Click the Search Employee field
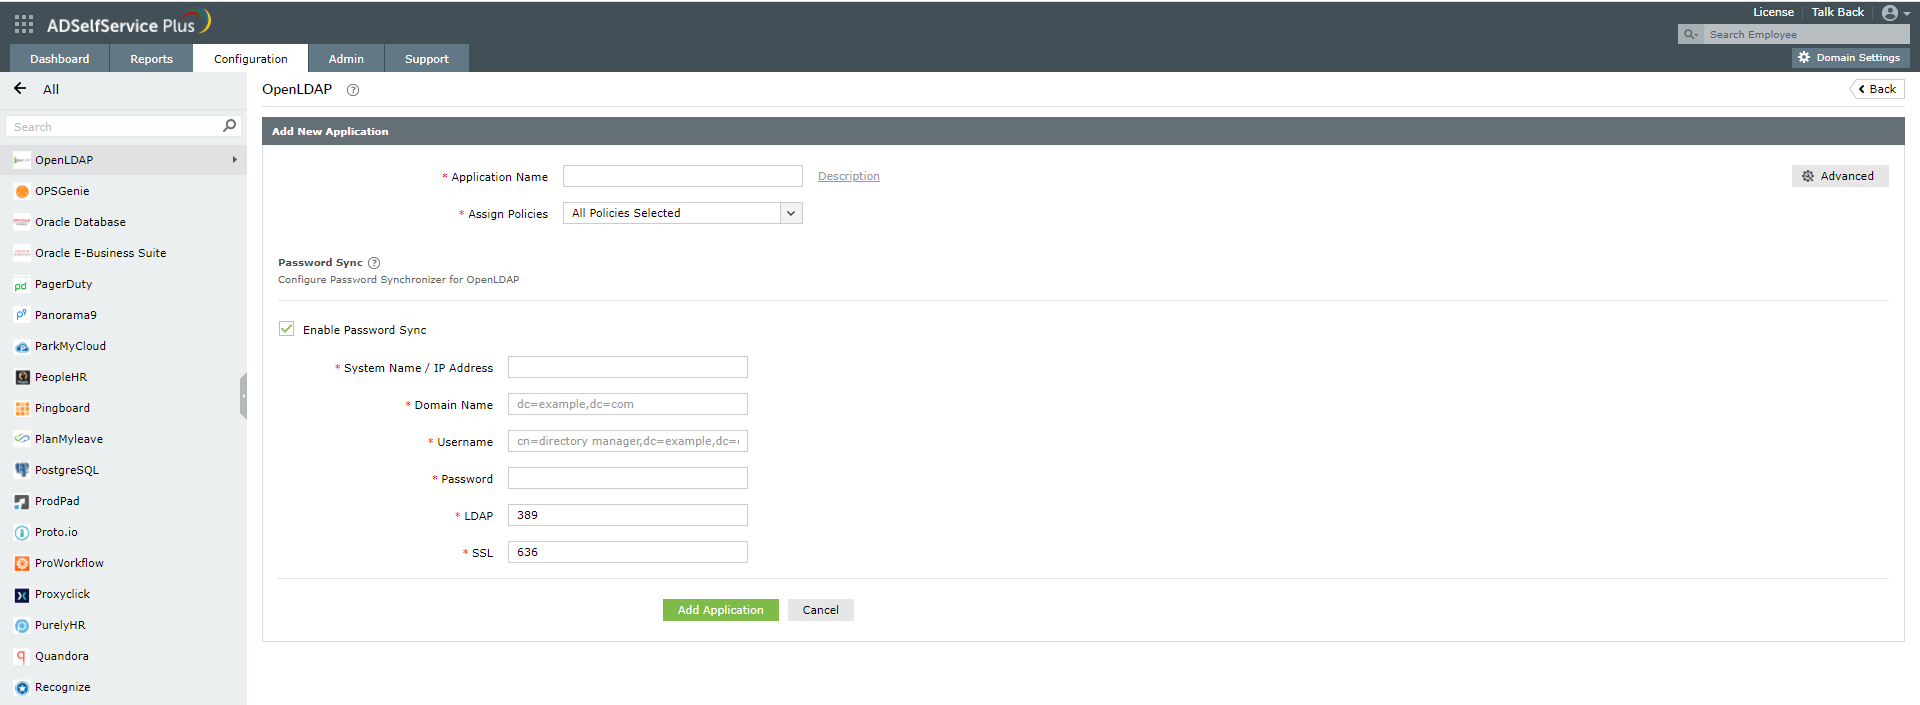Viewport: 1920px width, 705px height. (x=1805, y=34)
